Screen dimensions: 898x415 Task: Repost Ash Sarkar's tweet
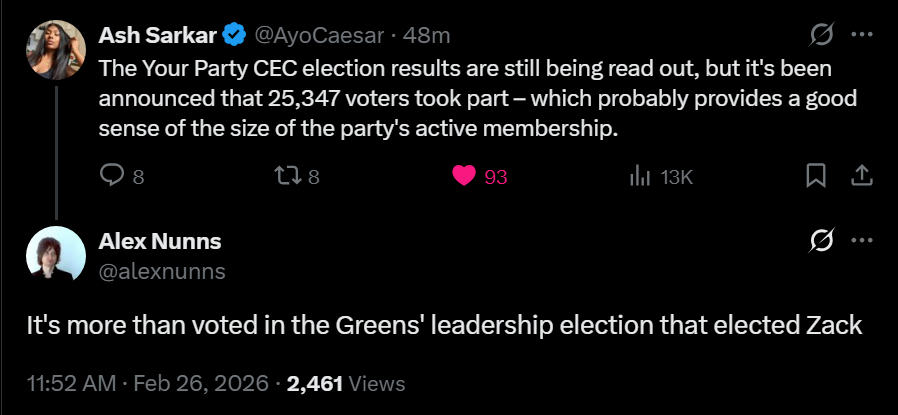click(285, 177)
